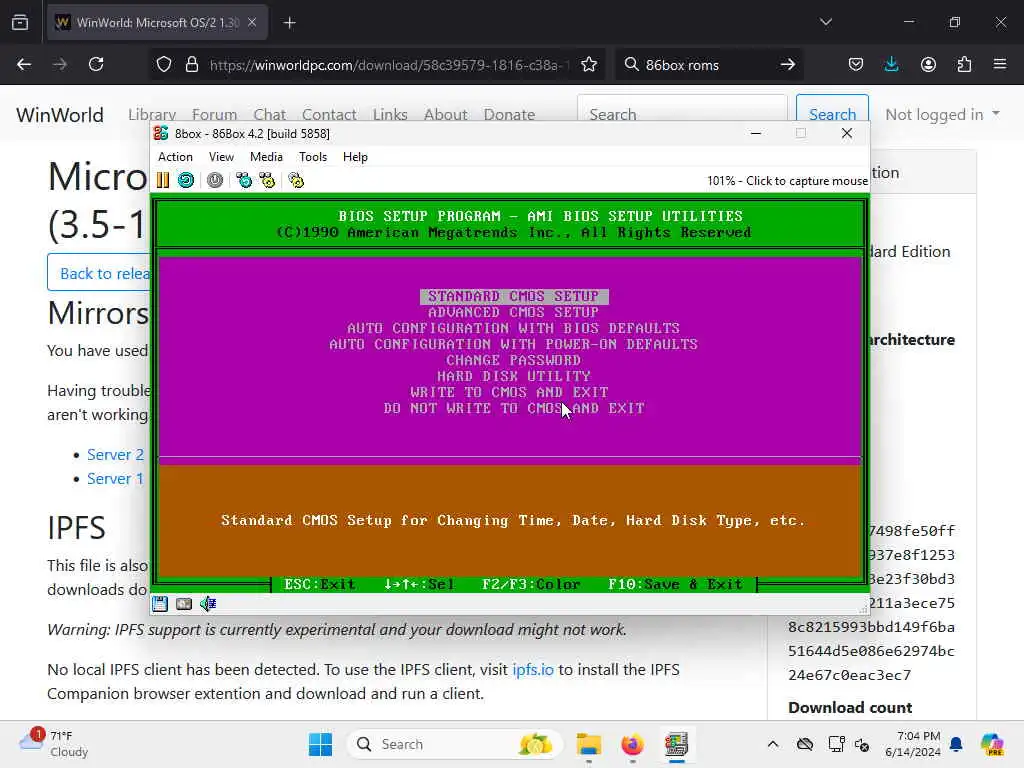1024x768 pixels.
Task: Click WinWorld site search field
Action: tap(682, 114)
